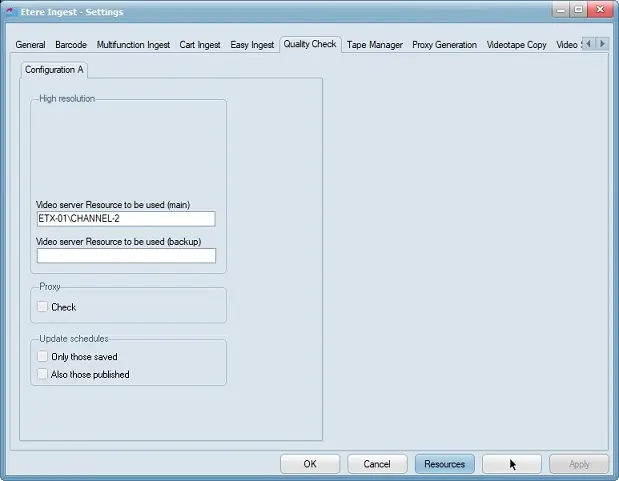The height and width of the screenshot is (481, 619).
Task: Open the Multifunction Ingest tab
Action: tap(132, 45)
